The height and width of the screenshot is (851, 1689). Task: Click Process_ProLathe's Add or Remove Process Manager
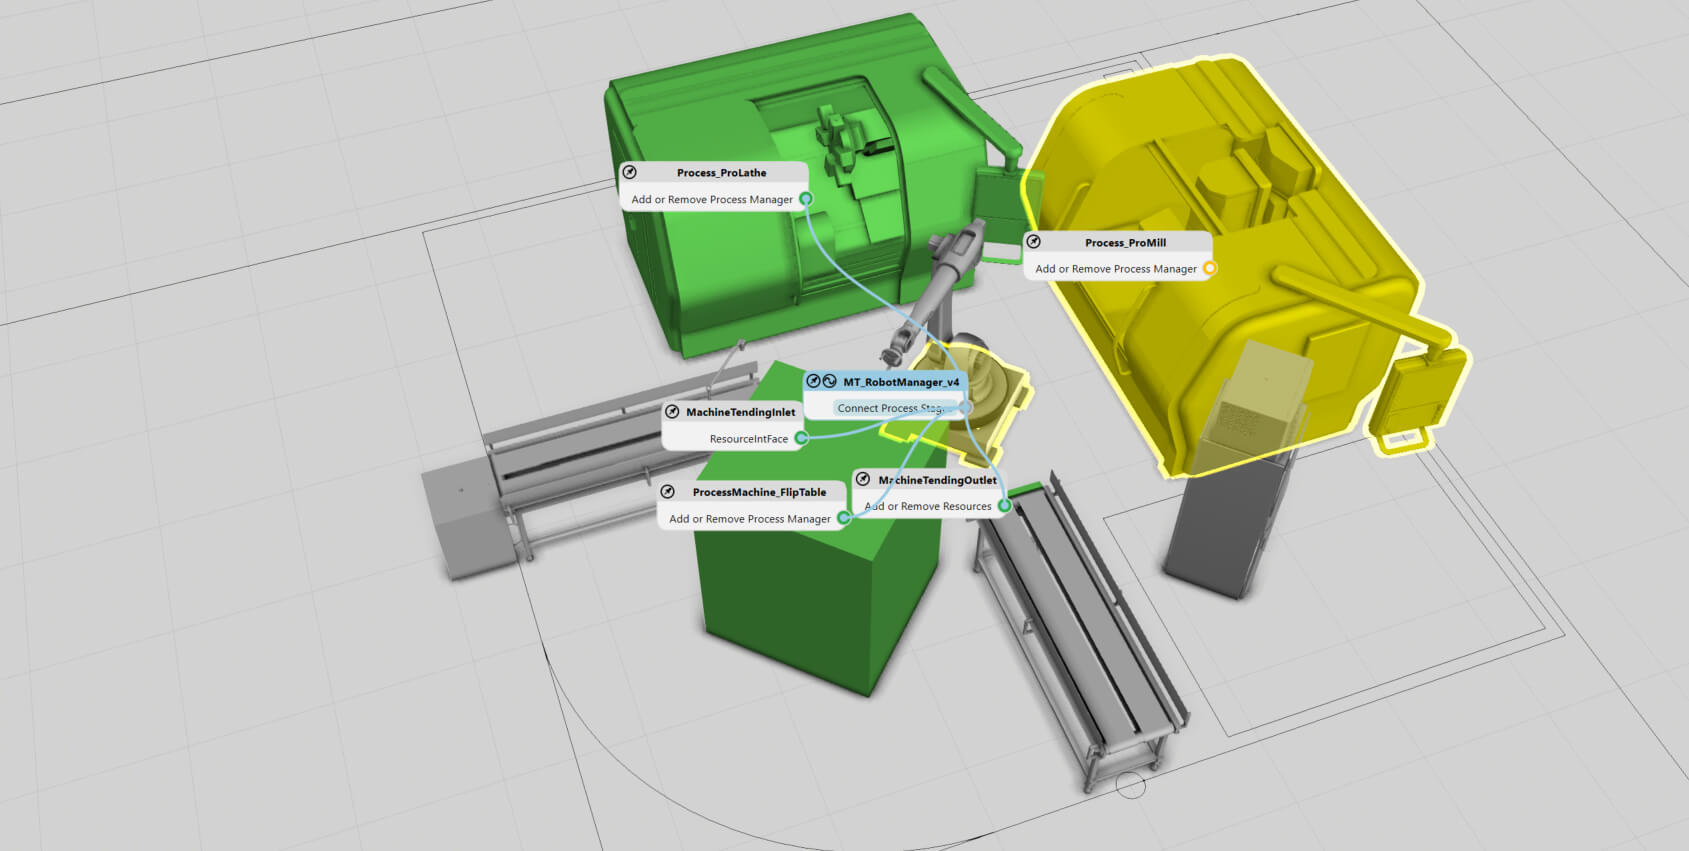[711, 200]
